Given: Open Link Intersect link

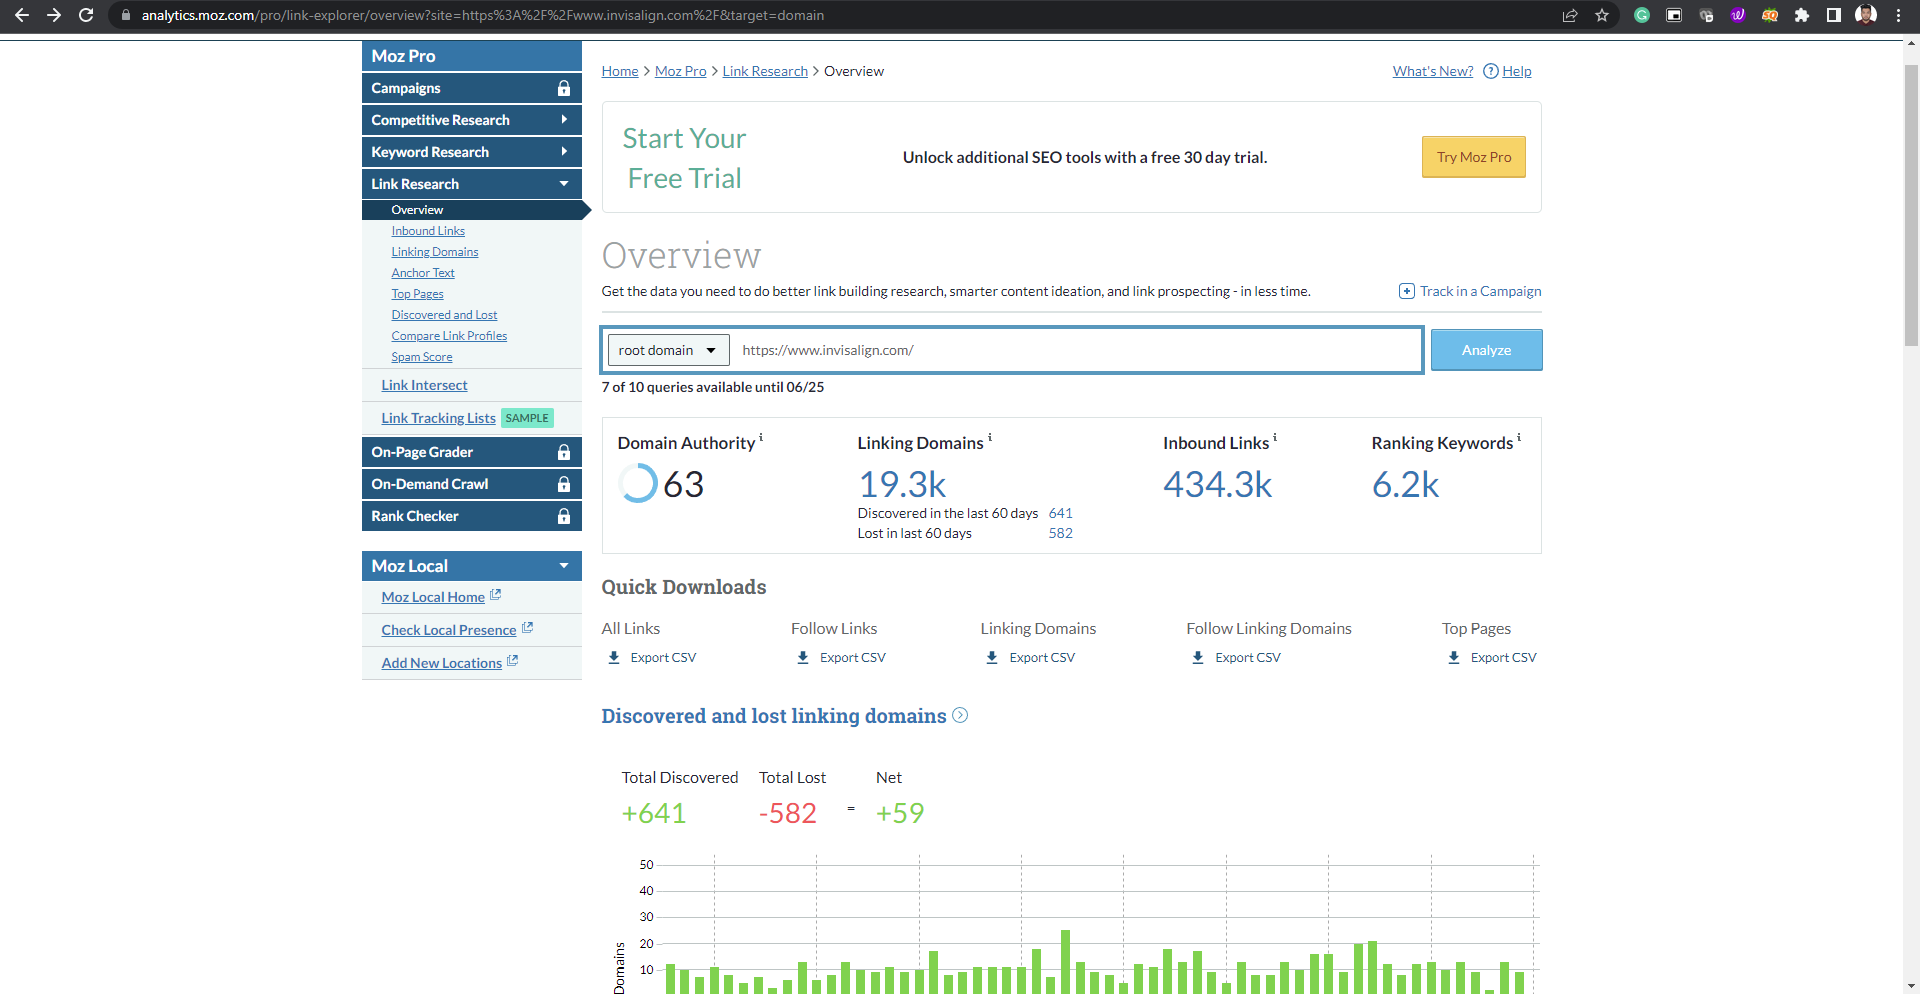Looking at the screenshot, I should [x=424, y=385].
